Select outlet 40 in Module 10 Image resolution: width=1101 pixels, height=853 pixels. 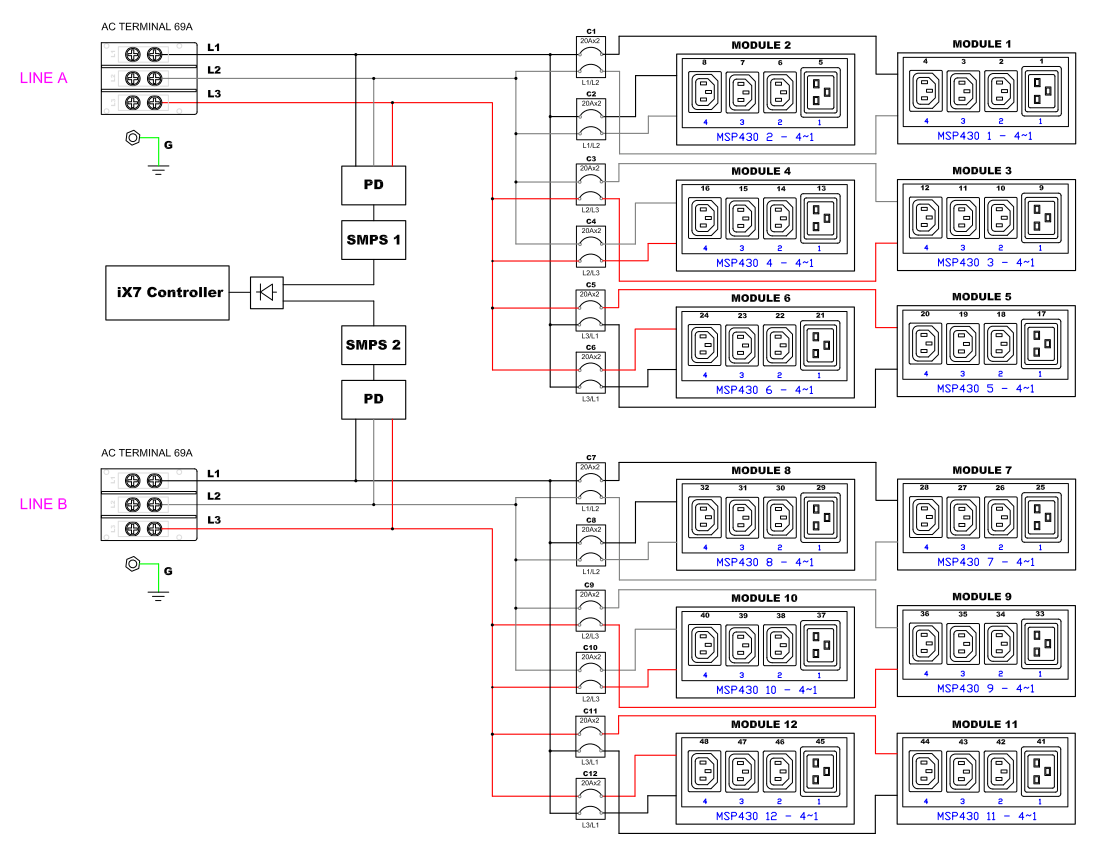click(705, 646)
